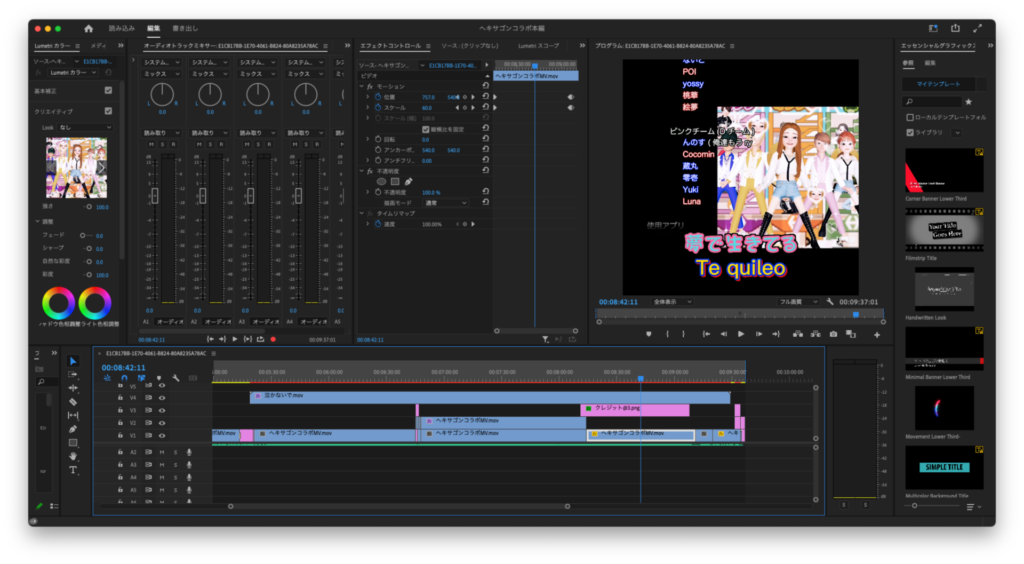Click Mark Out bracket in Program Monitor
1024x564 pixels.
pos(684,334)
